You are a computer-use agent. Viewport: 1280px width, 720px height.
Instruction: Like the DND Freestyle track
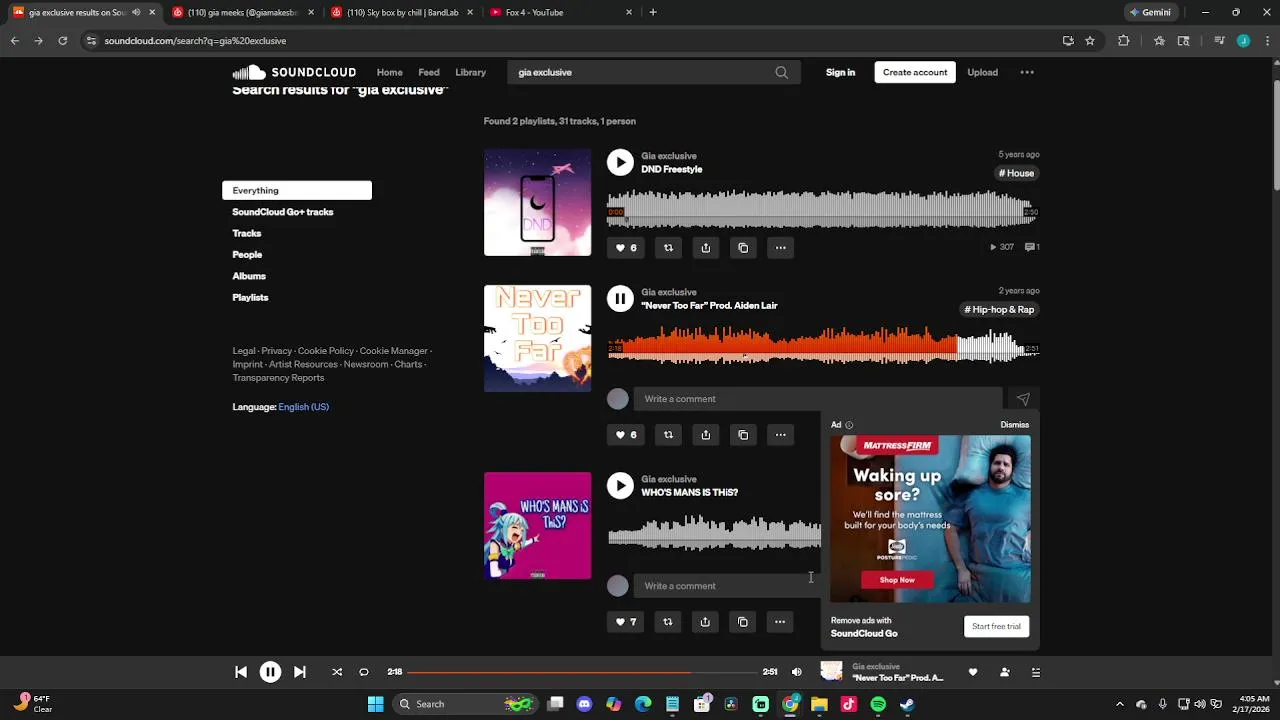tap(625, 248)
